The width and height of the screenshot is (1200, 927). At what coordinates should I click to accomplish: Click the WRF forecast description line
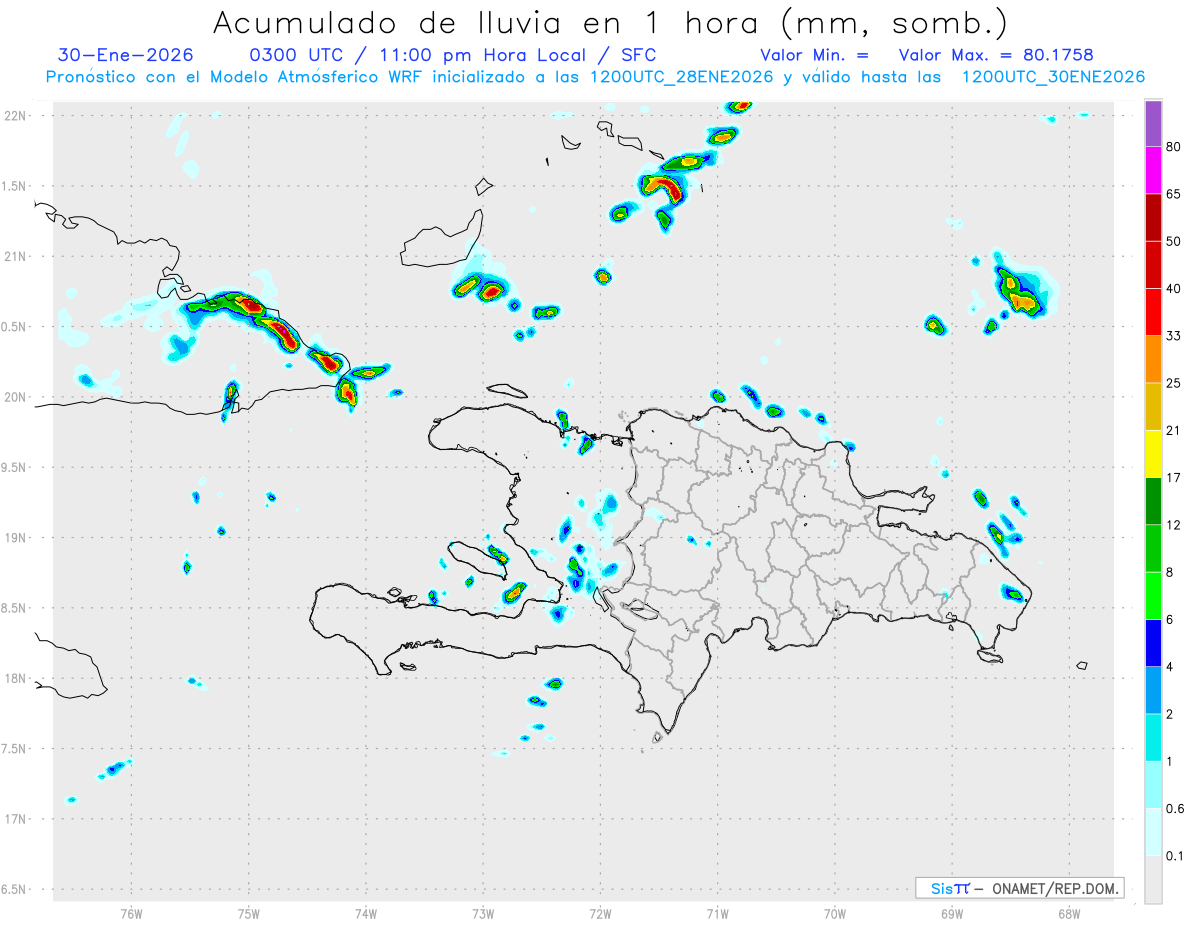click(595, 77)
